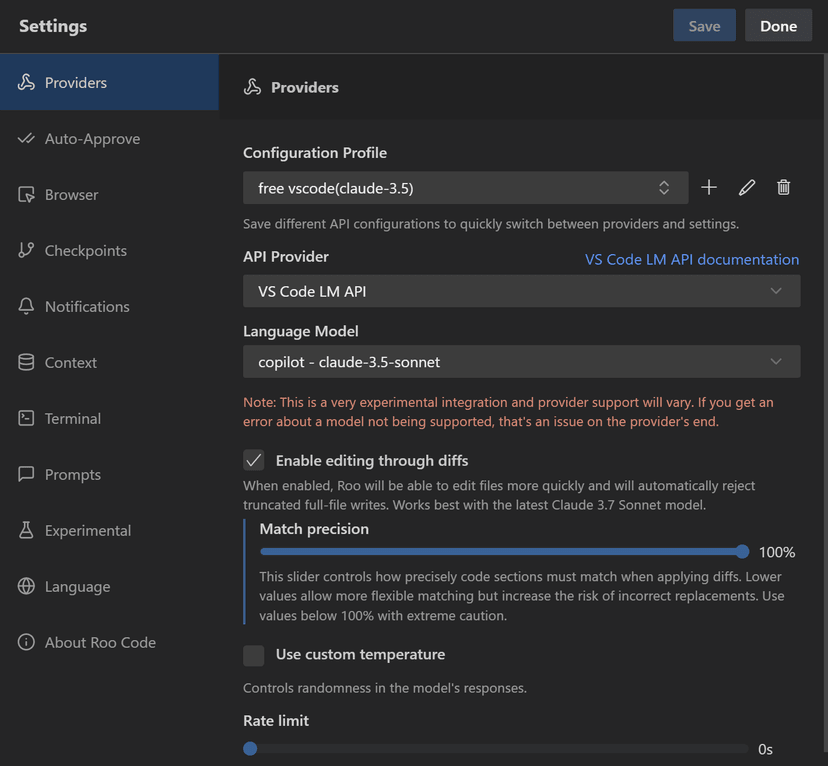828x766 pixels.
Task: Disable the Enable editing through diffs checkbox
Action: tap(253, 460)
